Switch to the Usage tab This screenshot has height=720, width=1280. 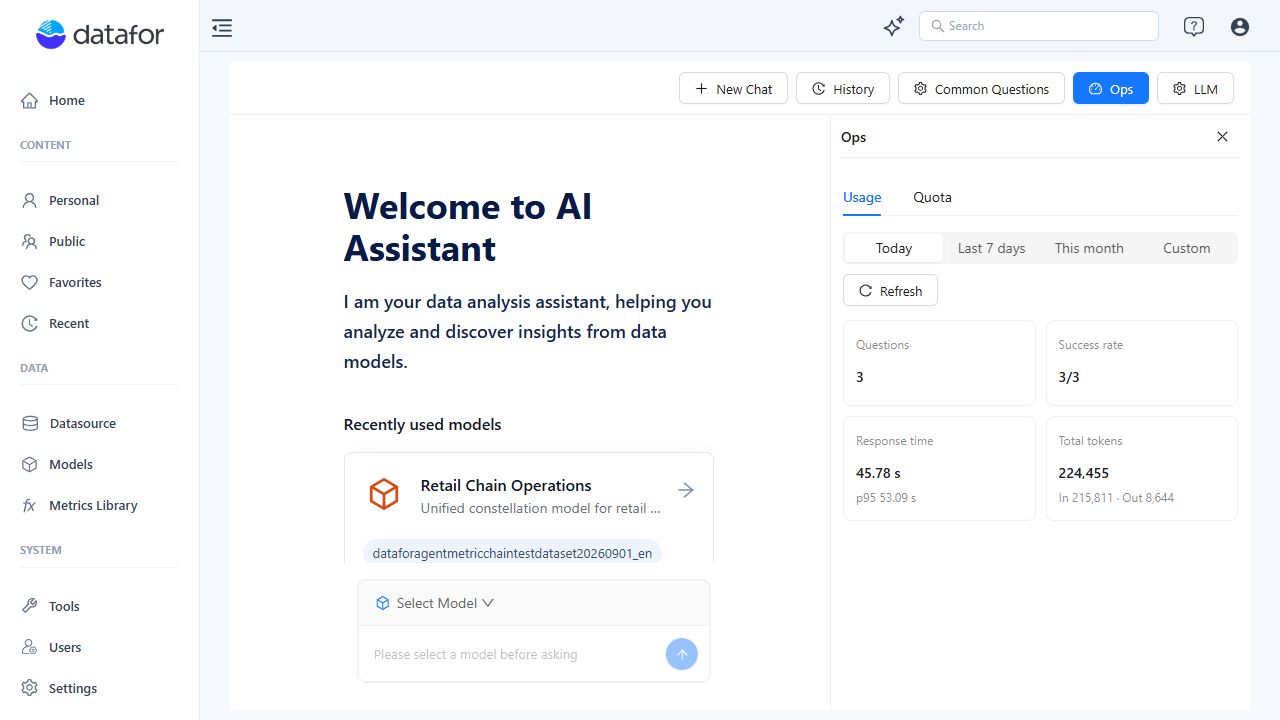862,197
